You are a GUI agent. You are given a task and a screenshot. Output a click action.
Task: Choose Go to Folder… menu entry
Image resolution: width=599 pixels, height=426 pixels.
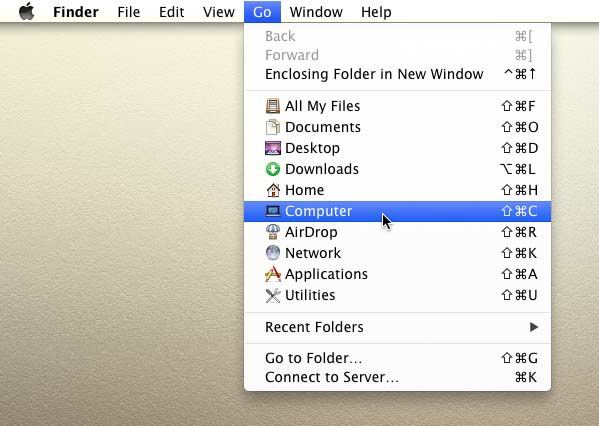[397, 358]
